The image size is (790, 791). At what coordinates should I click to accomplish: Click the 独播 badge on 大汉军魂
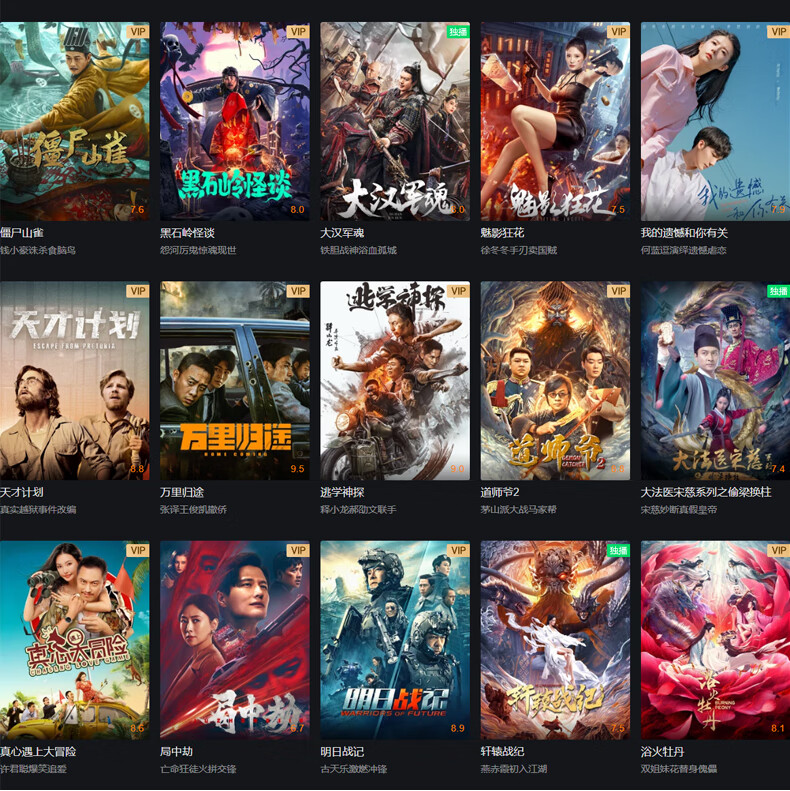(458, 31)
